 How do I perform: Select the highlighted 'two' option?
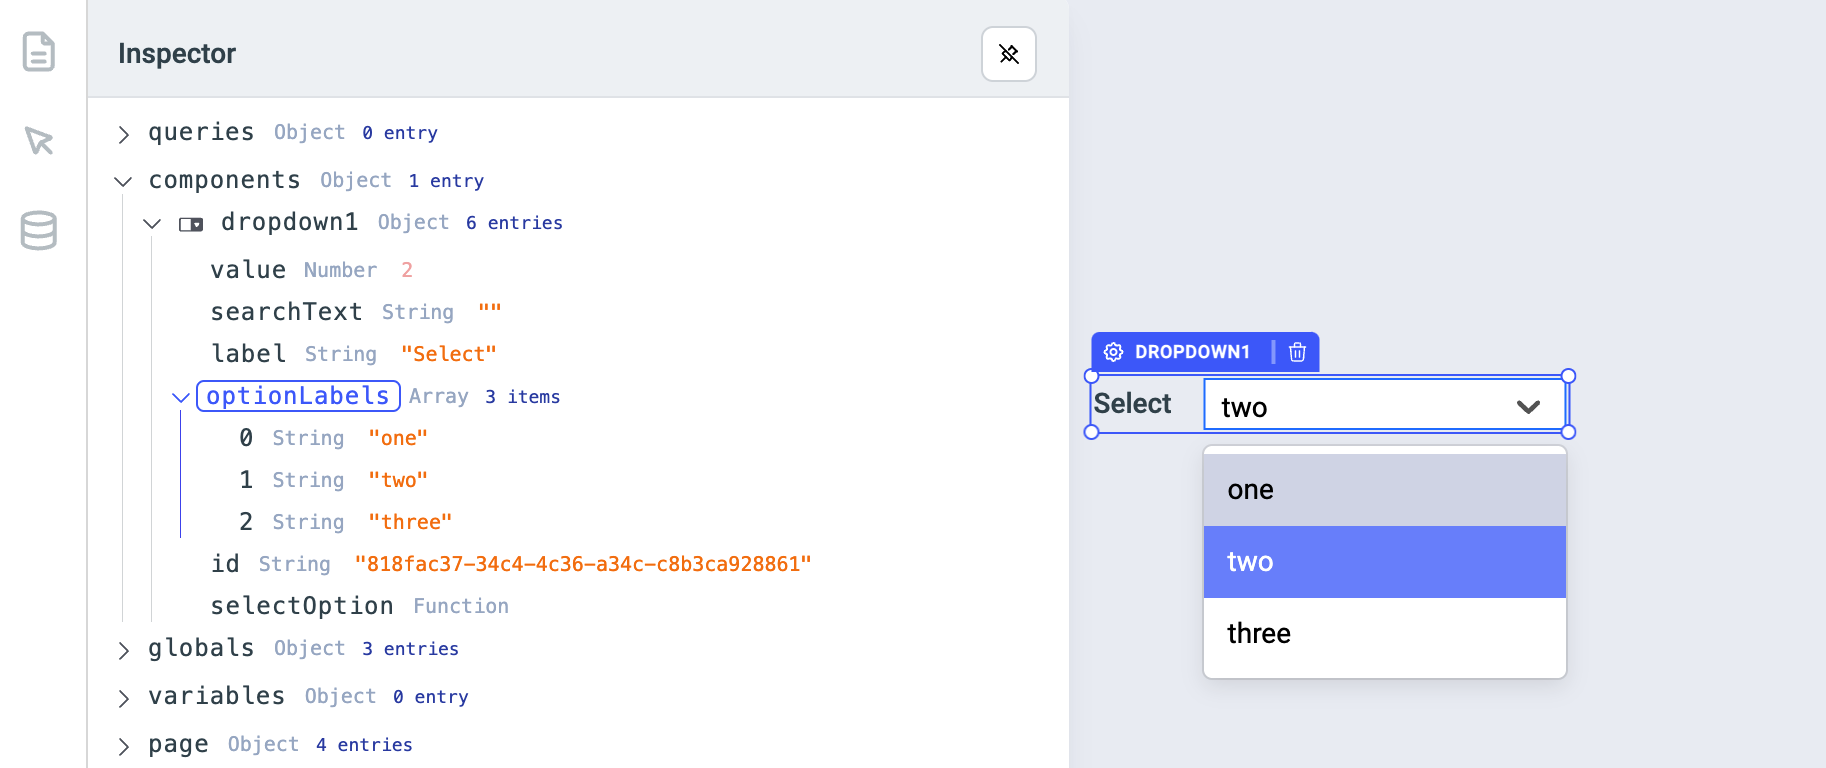tap(1384, 562)
